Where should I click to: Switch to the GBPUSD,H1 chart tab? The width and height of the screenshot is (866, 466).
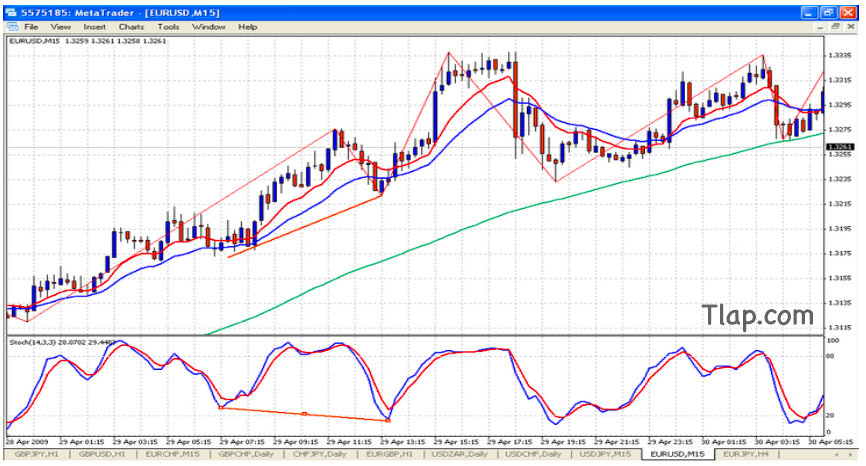point(102,454)
